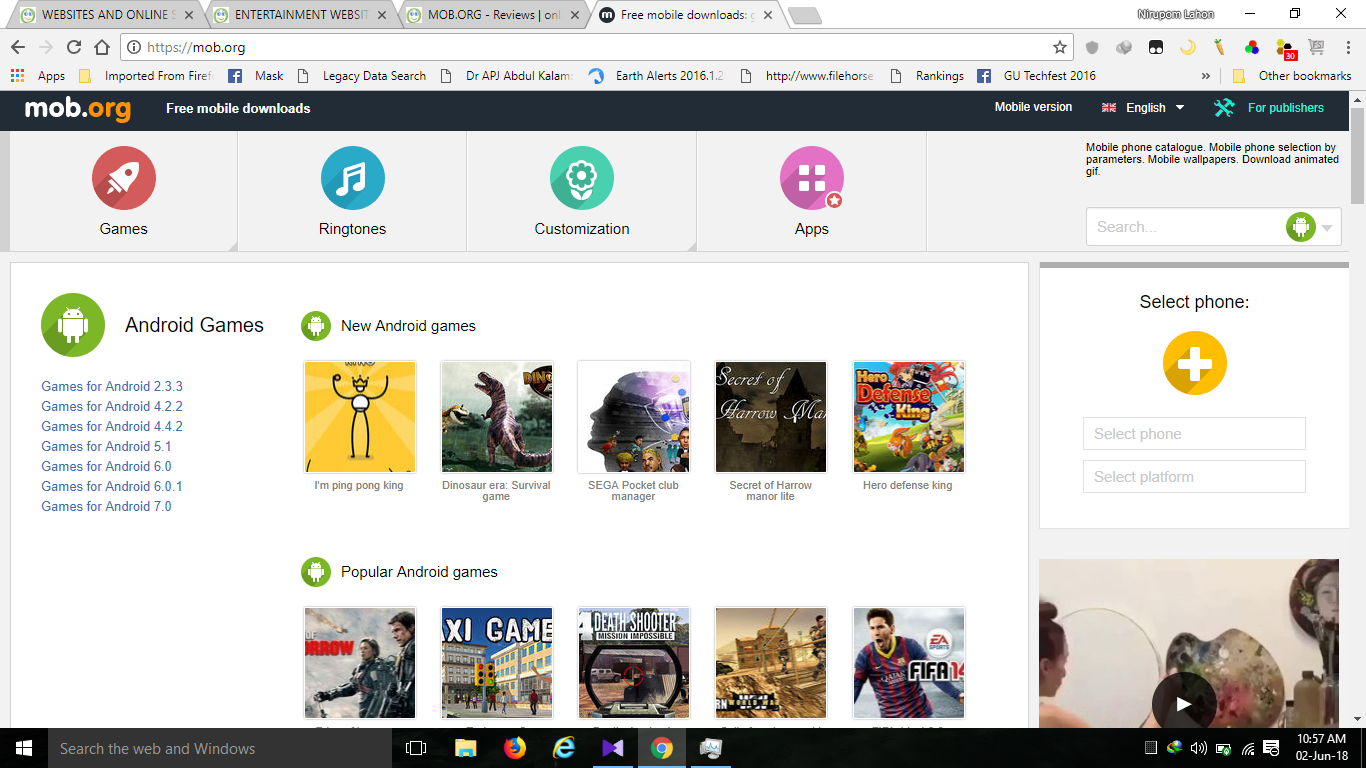Select the Free mobile downloads tab

pos(685,15)
